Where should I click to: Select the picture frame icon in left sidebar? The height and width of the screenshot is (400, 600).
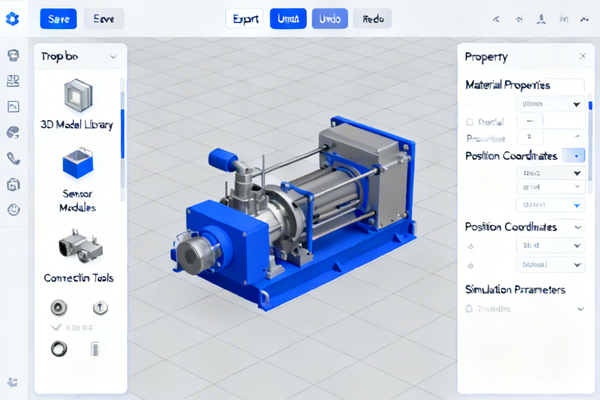pos(13,107)
